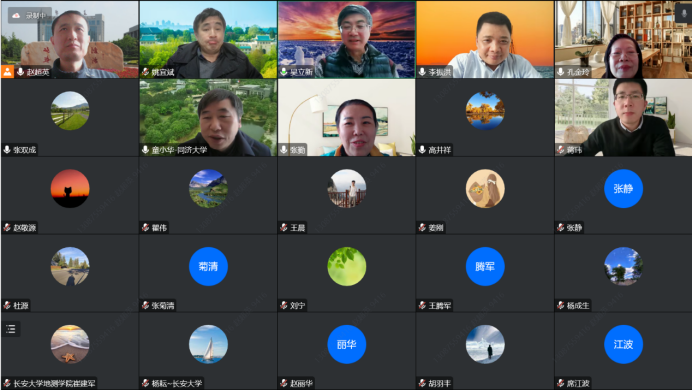The height and width of the screenshot is (390, 693).
Task: Select the 腾军 blue avatar circle
Action: coord(485,266)
